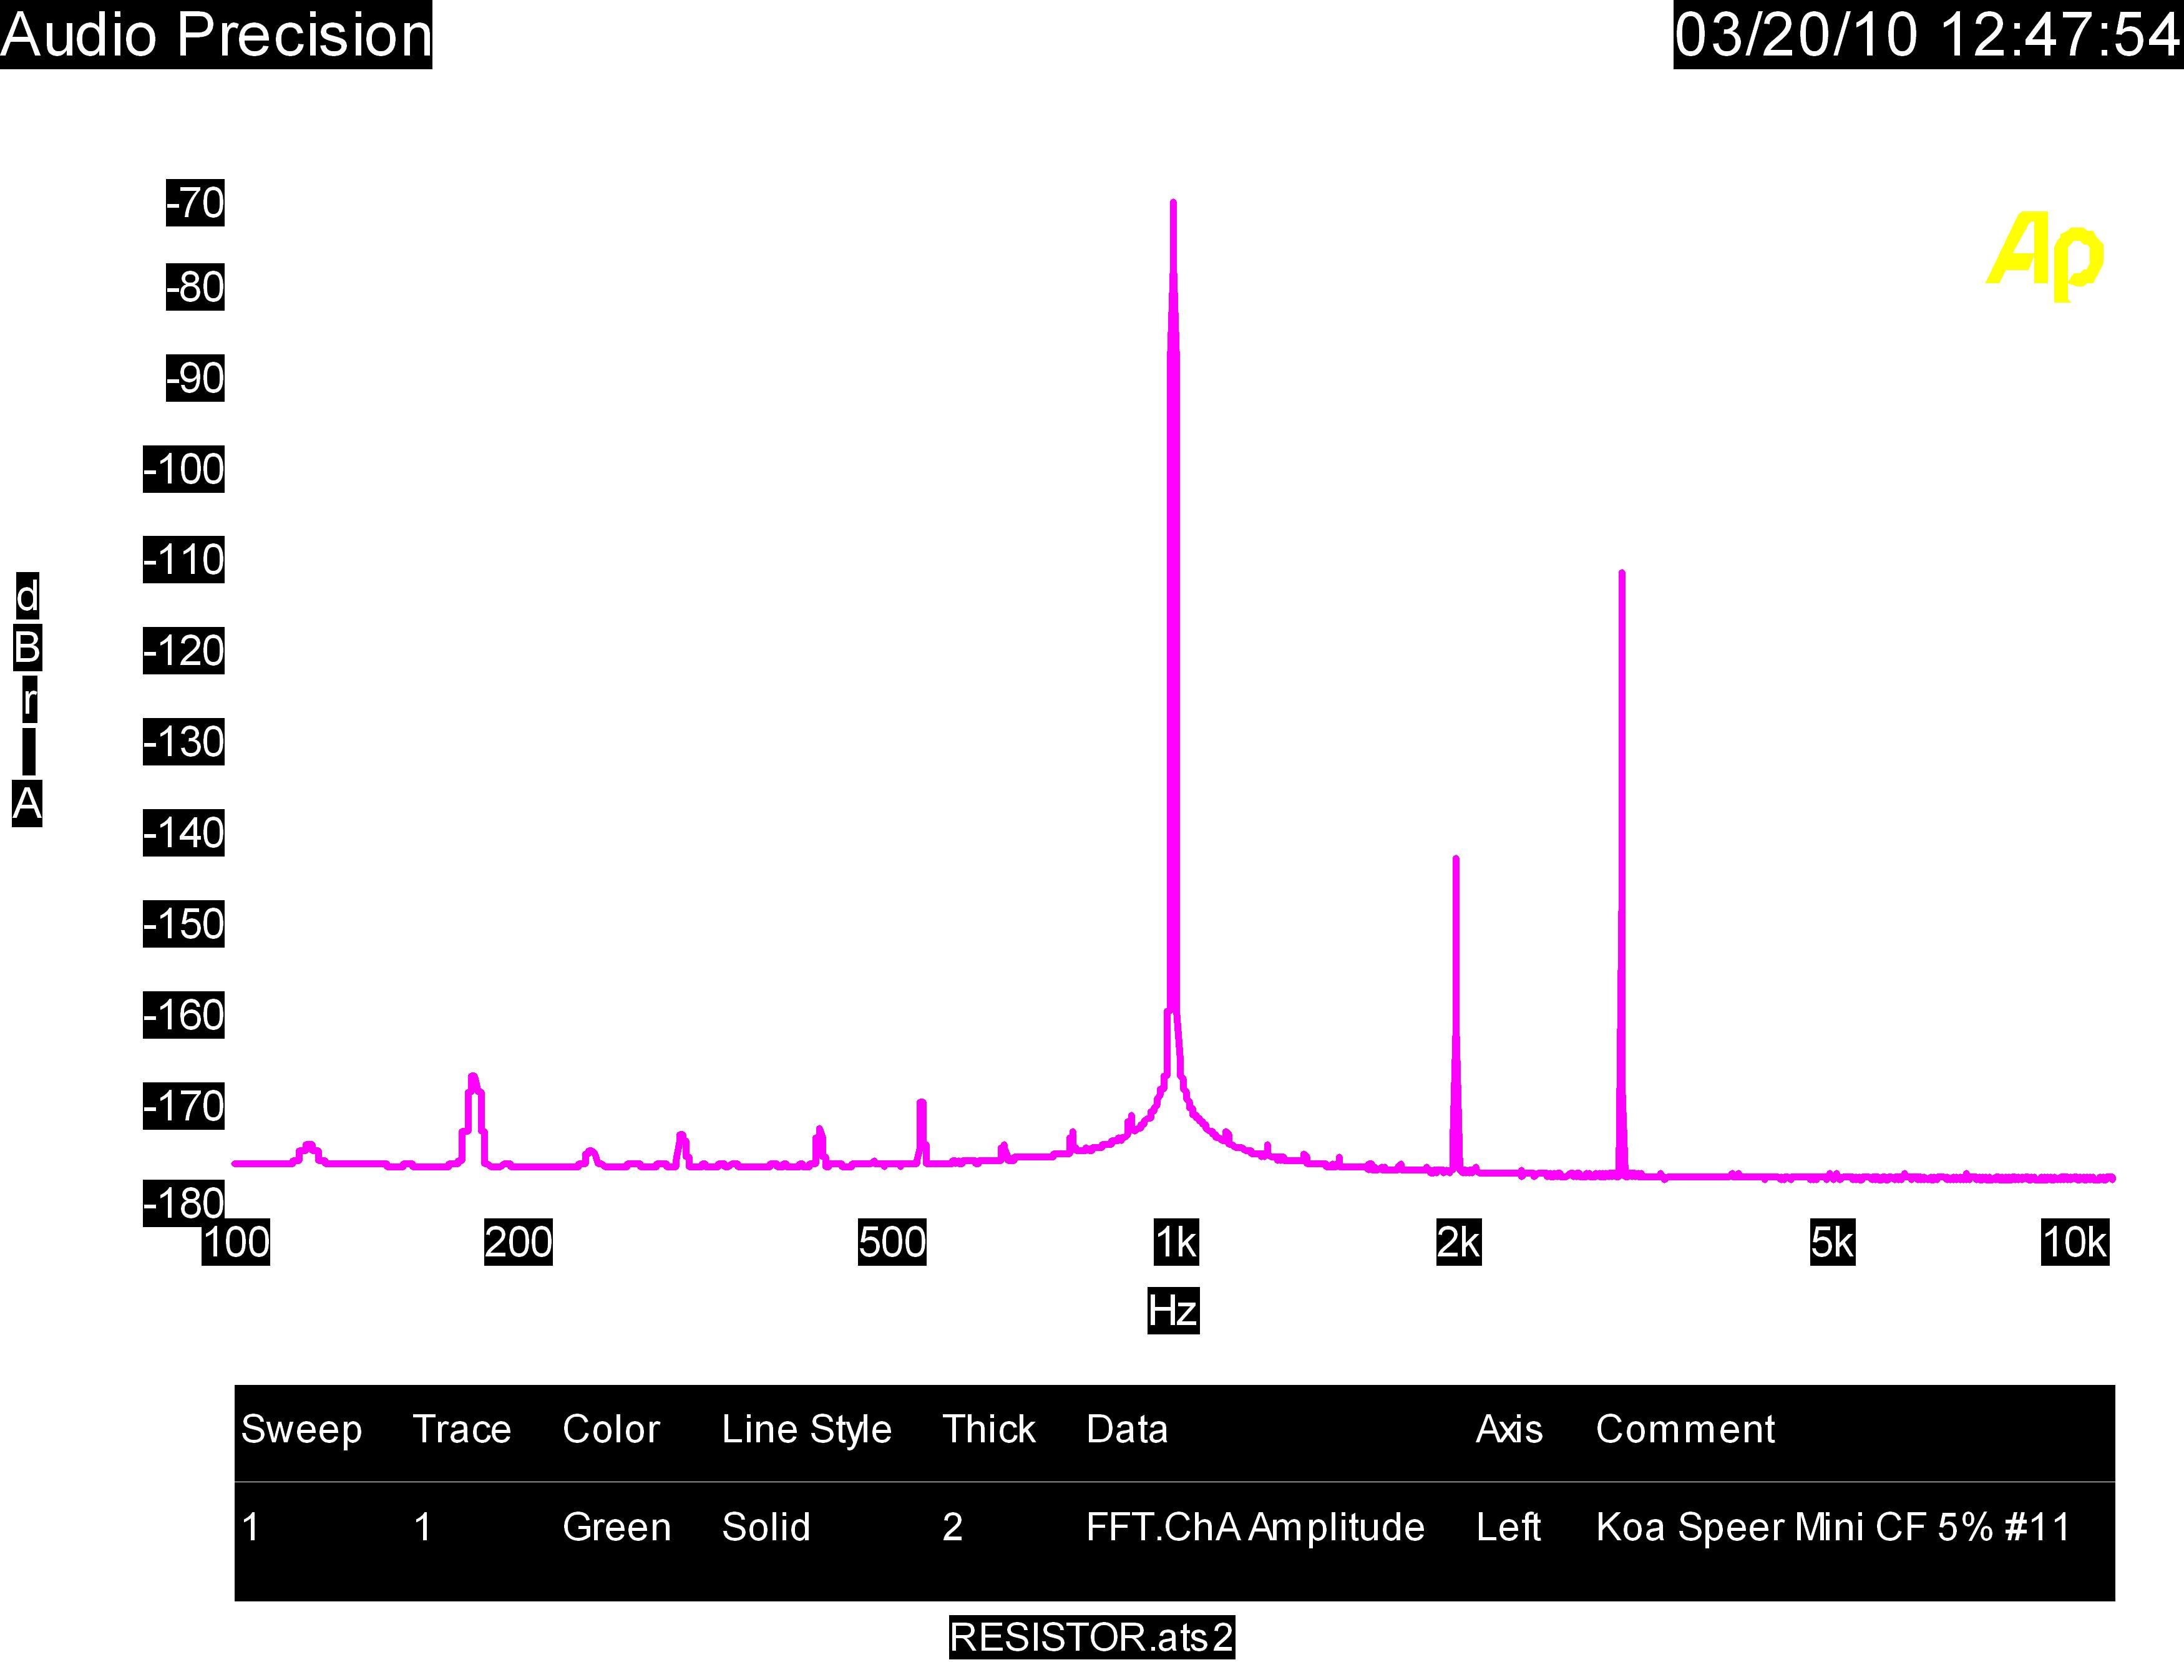Click the -160 y-axis label
The width and height of the screenshot is (2184, 1680).
[184, 1015]
